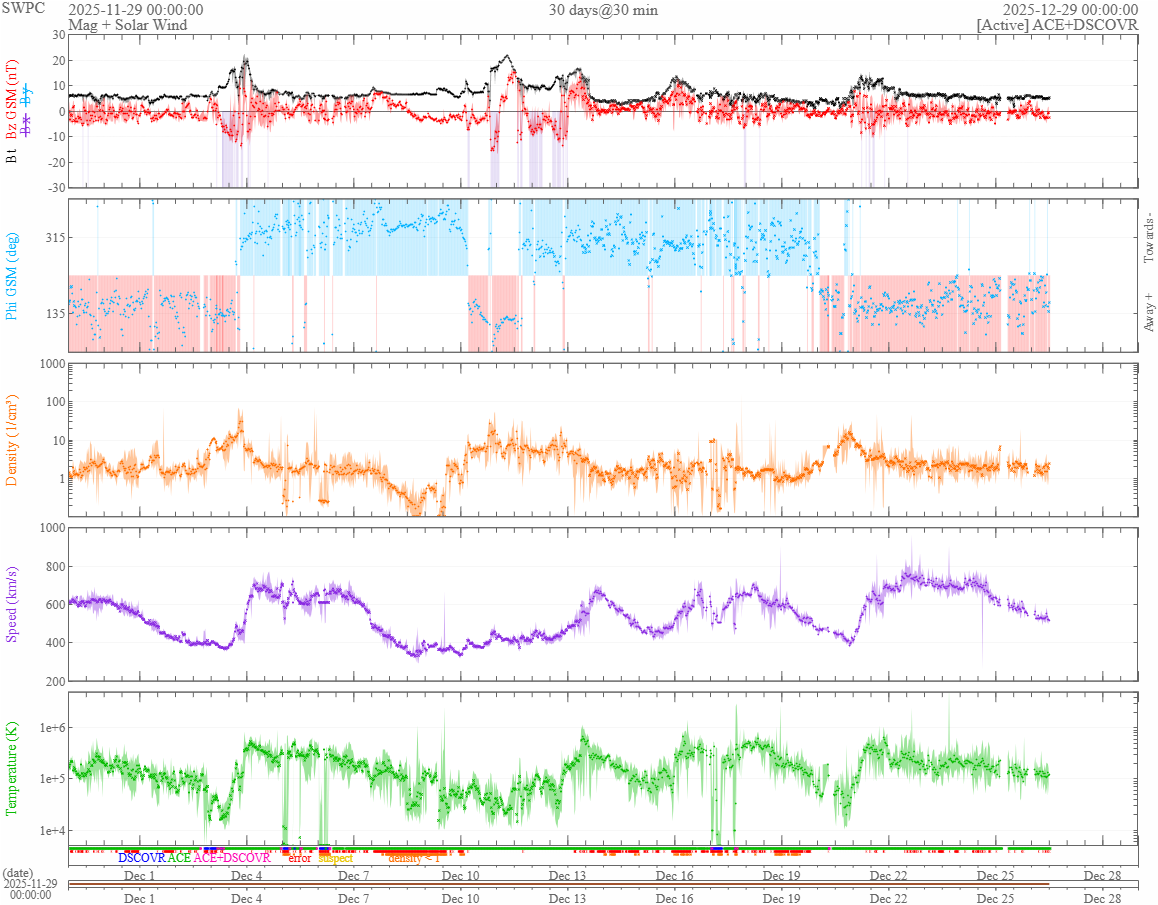Image resolution: width=1158 pixels, height=905 pixels.
Task: Click the Density axis title
Action: pyautogui.click(x=11, y=440)
